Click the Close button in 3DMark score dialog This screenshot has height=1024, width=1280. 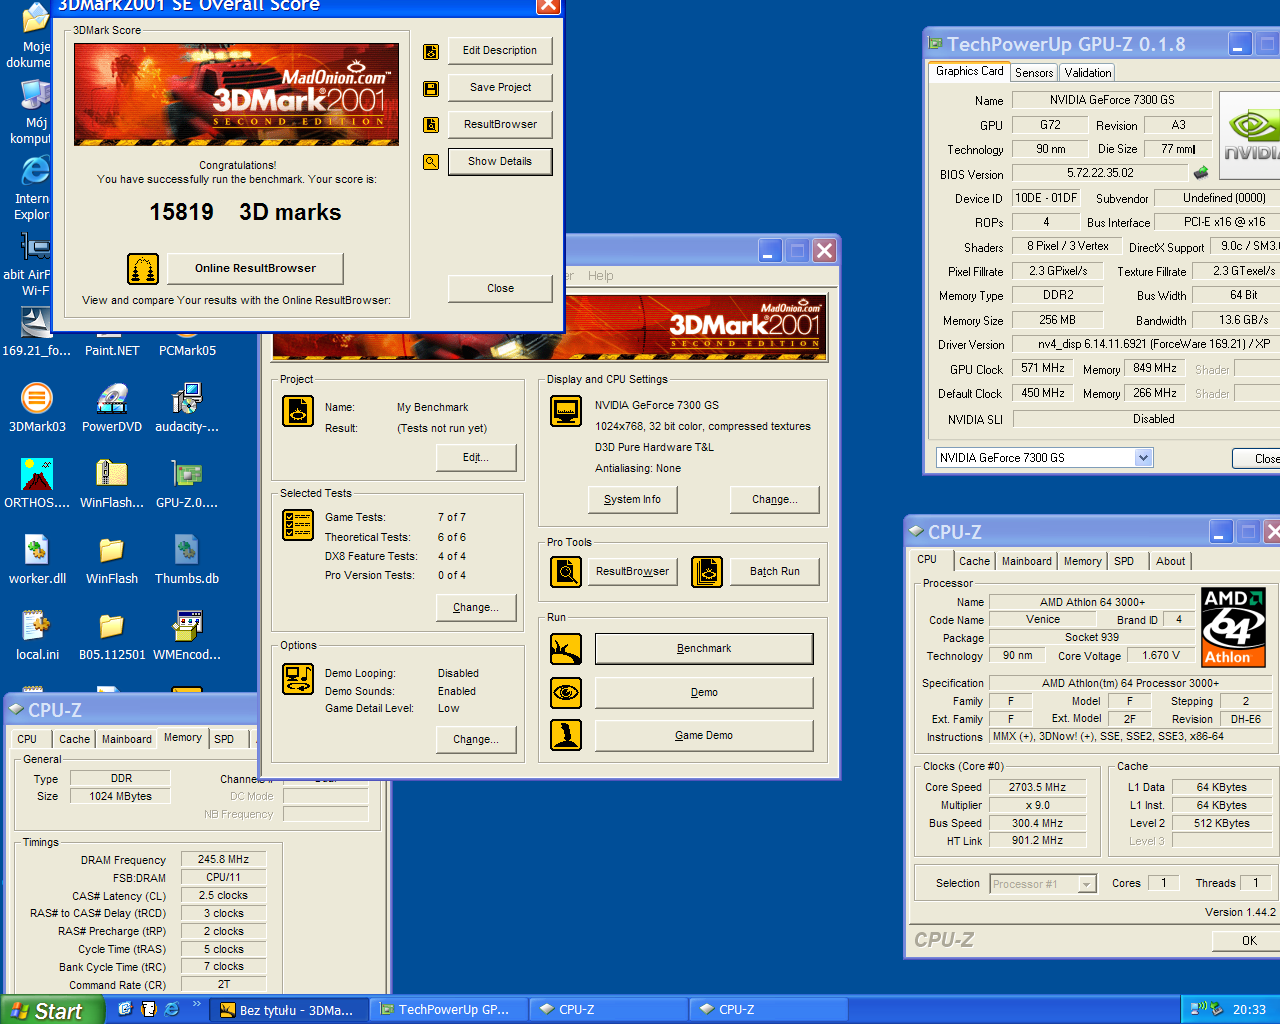pyautogui.click(x=500, y=289)
